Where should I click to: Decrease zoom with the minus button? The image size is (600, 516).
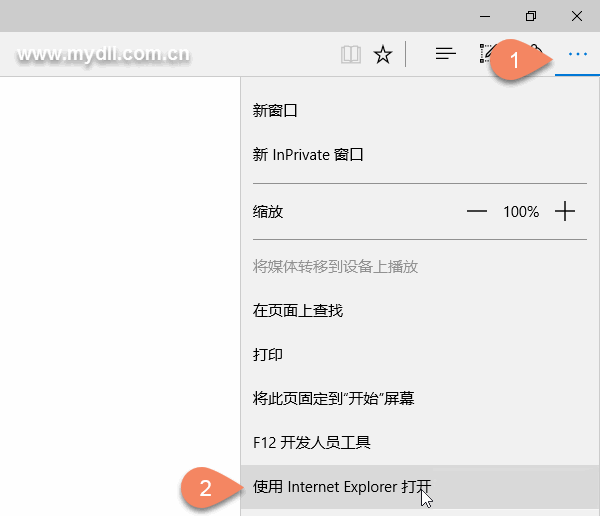(x=477, y=211)
